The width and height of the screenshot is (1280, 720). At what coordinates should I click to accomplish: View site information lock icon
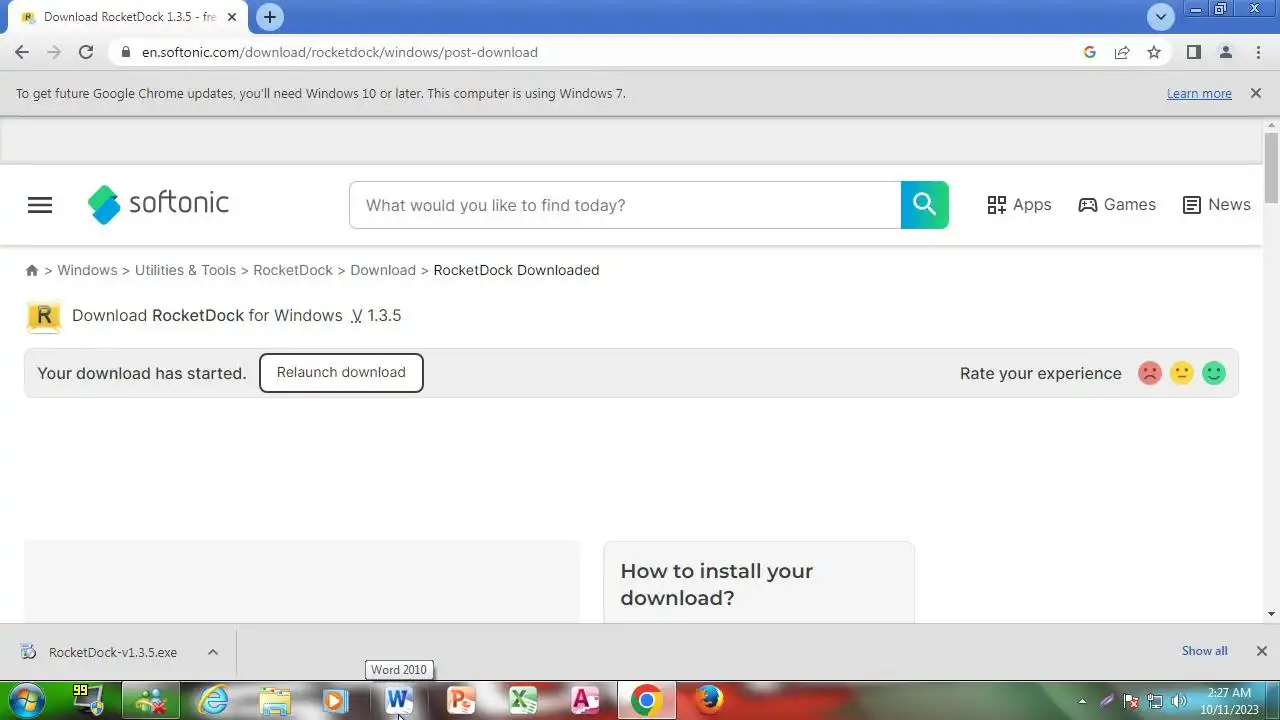pyautogui.click(x=126, y=52)
